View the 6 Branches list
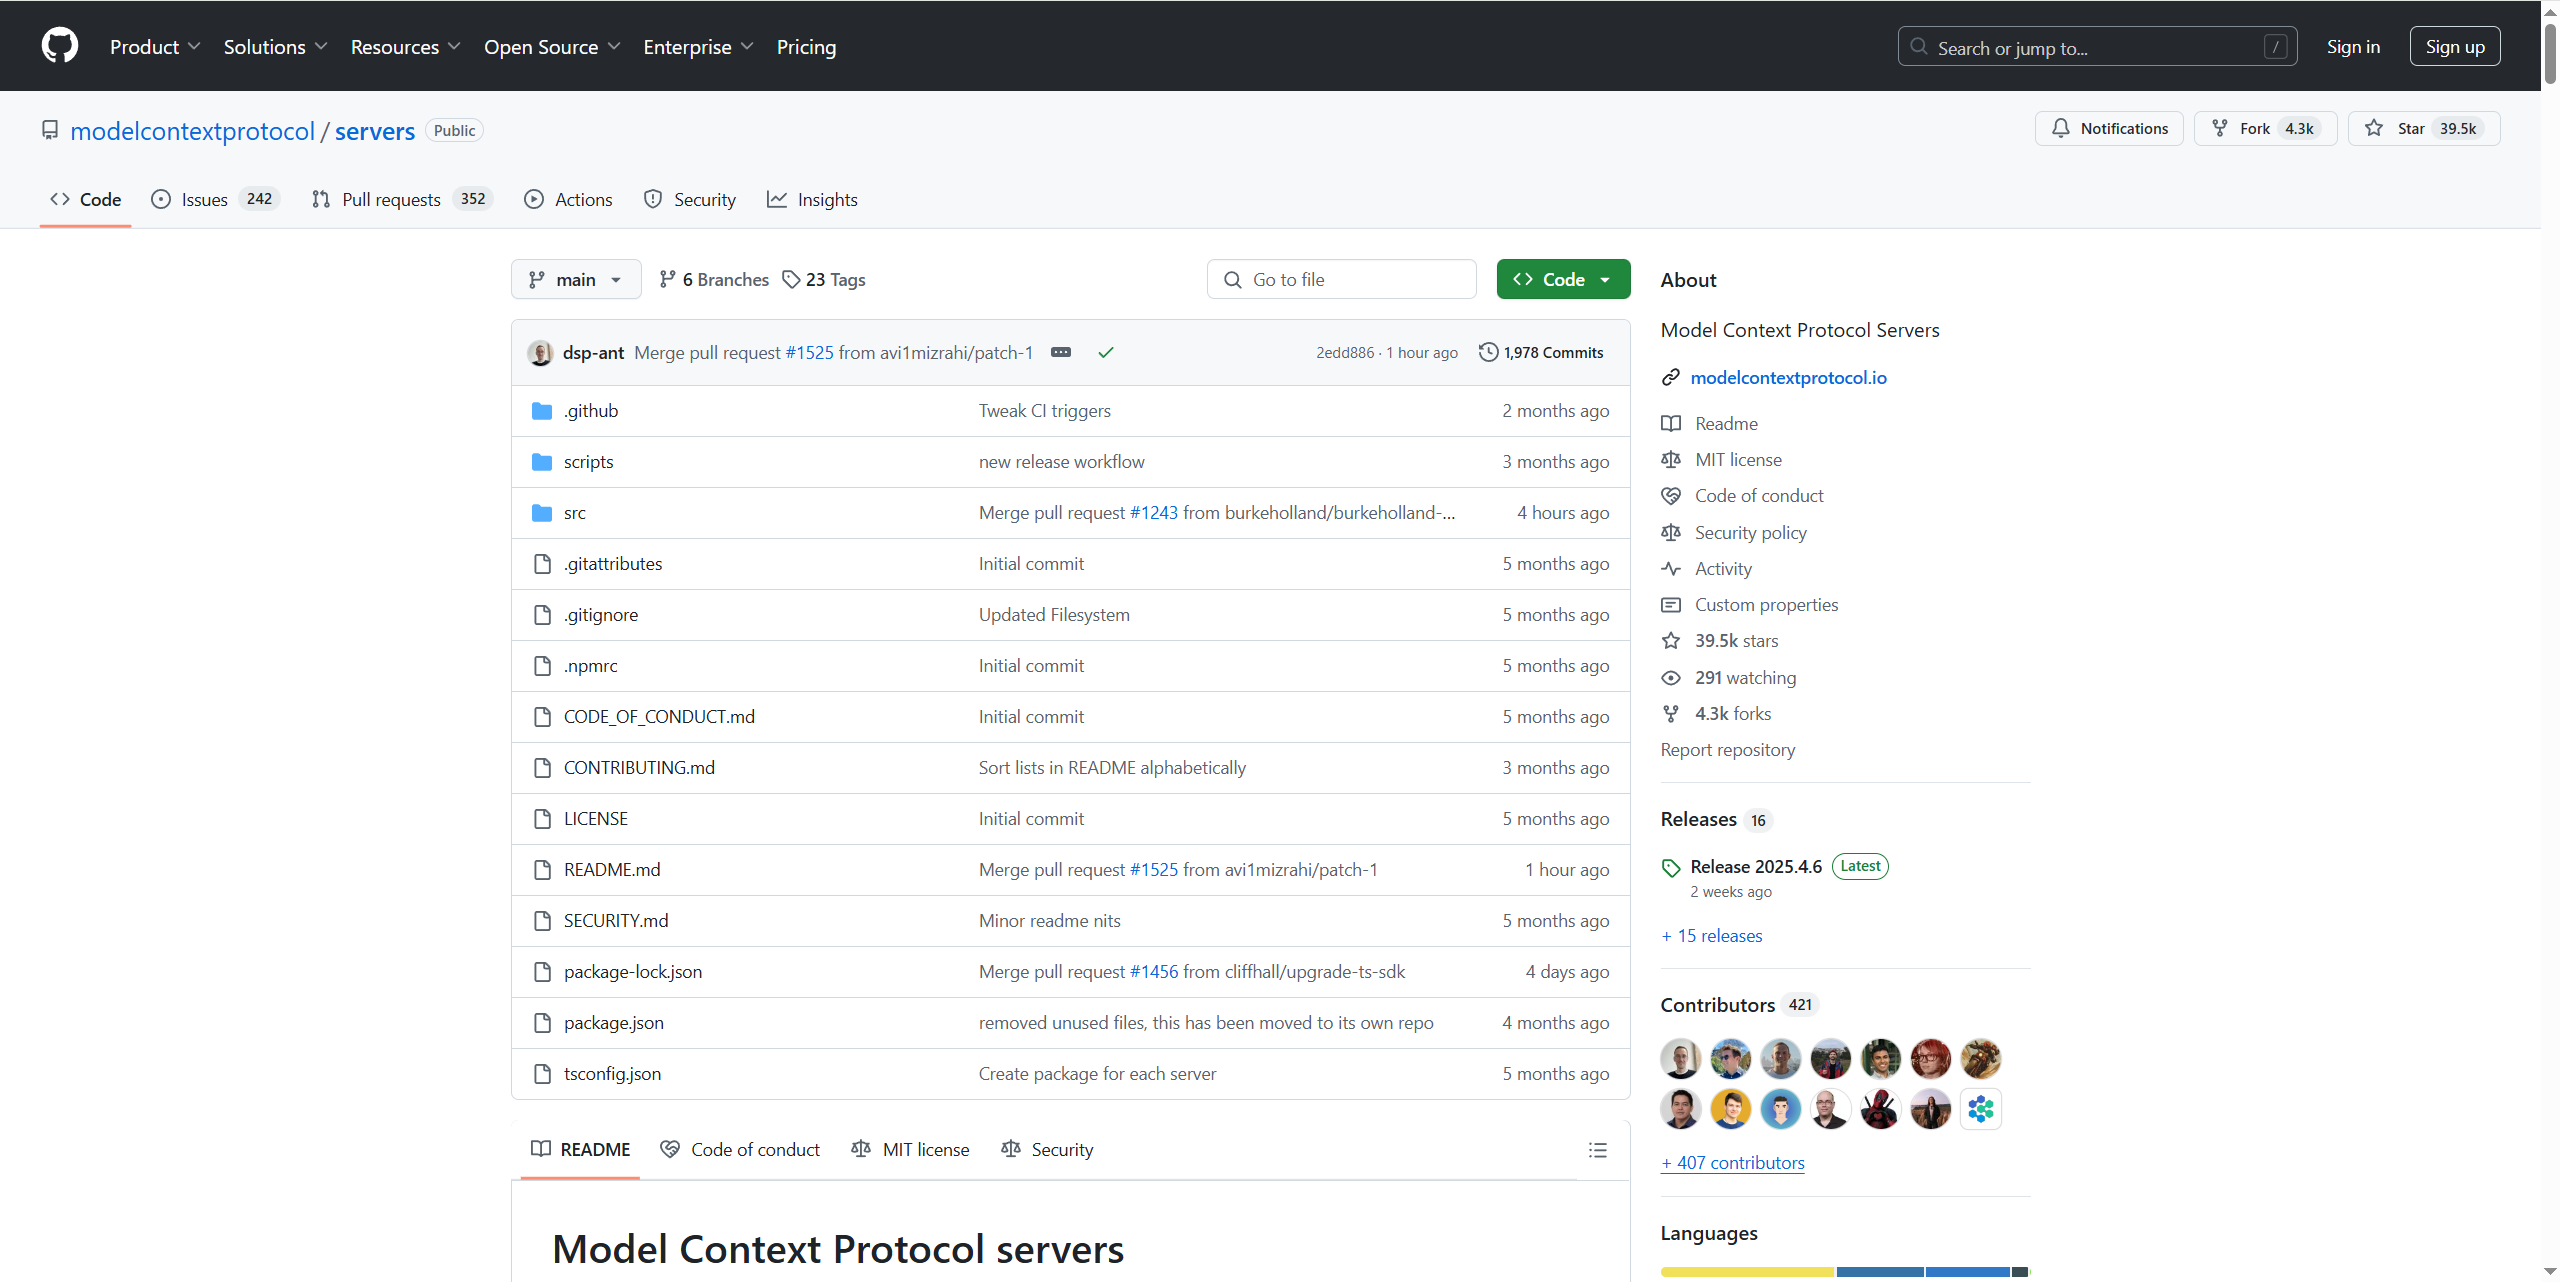 pyautogui.click(x=714, y=279)
